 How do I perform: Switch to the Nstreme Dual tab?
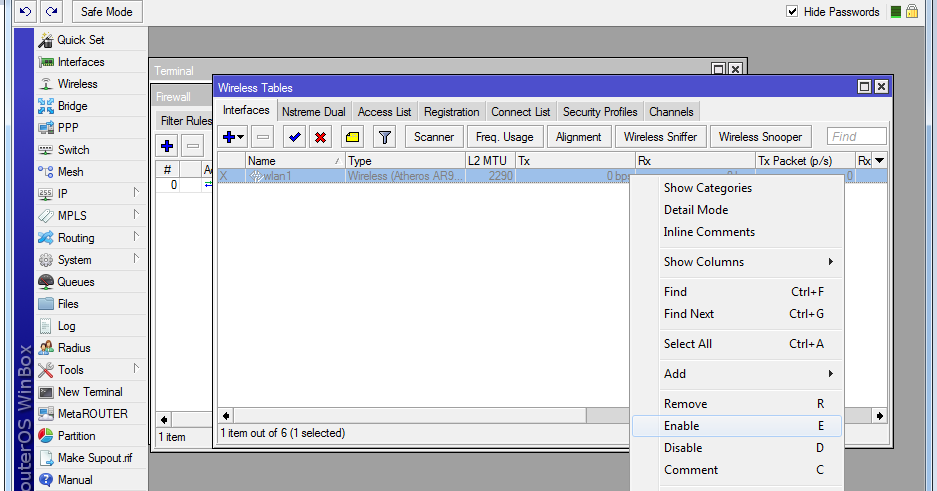click(314, 112)
